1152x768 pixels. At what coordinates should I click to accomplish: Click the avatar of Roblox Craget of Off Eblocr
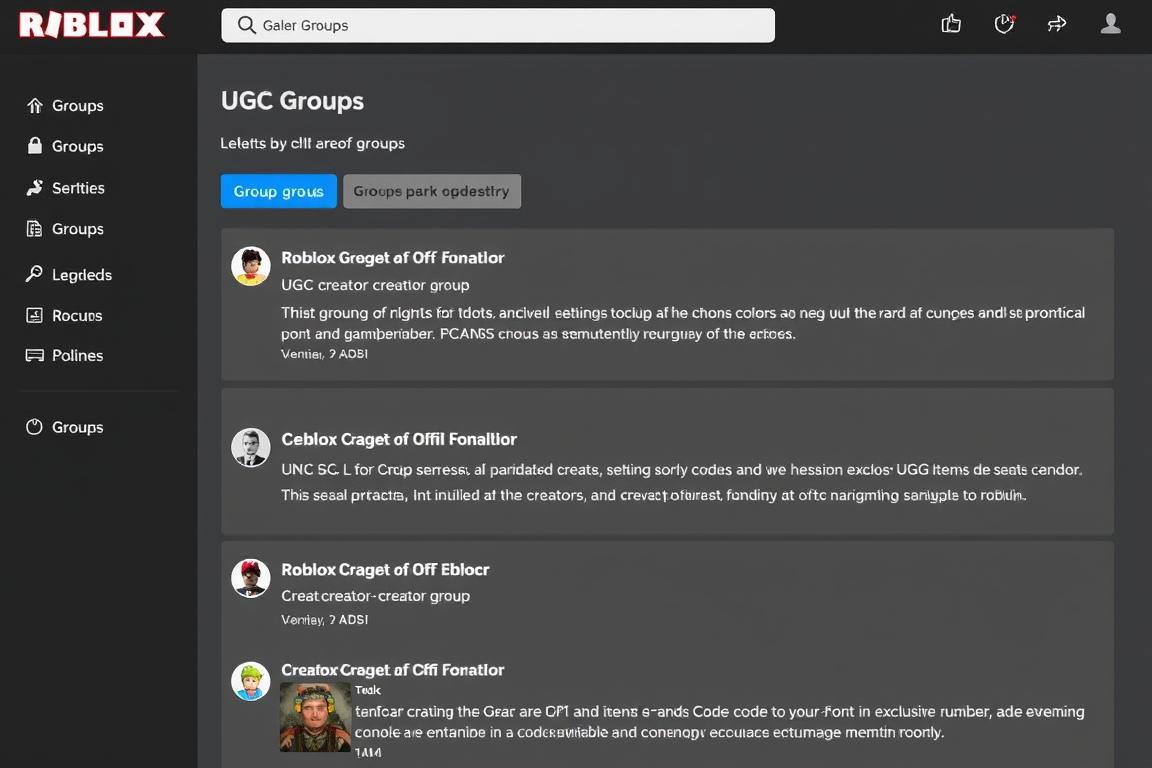pos(251,578)
